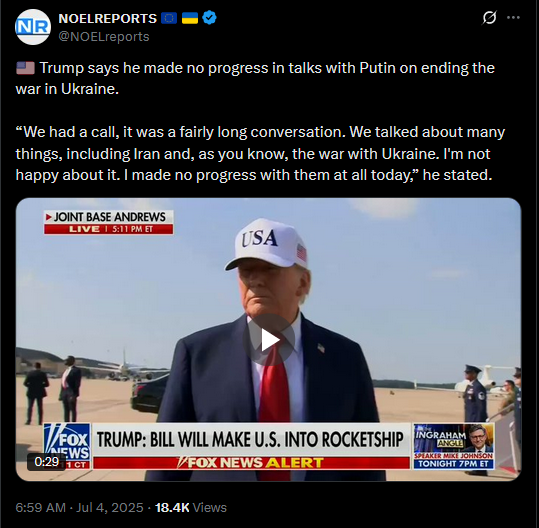Click the rocketship headline chyron in video
539x528 pixels.
point(251,440)
